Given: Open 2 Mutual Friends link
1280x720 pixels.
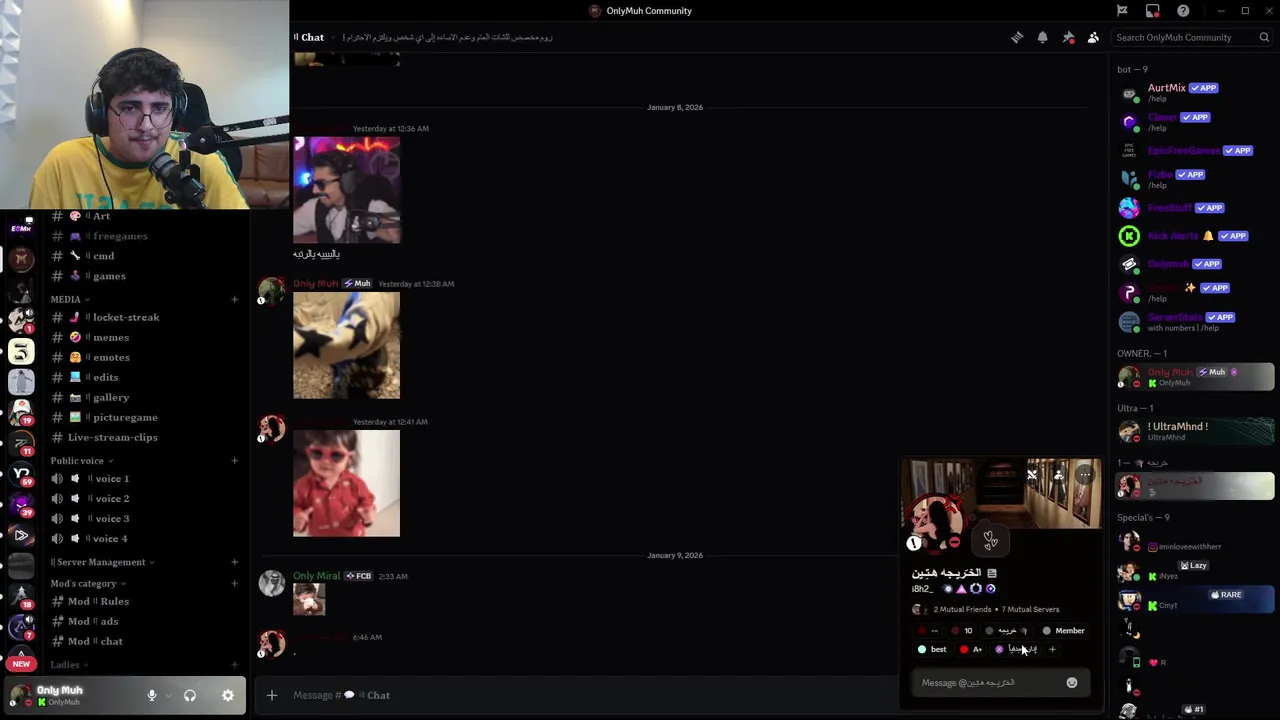Looking at the screenshot, I should pyautogui.click(x=962, y=609).
